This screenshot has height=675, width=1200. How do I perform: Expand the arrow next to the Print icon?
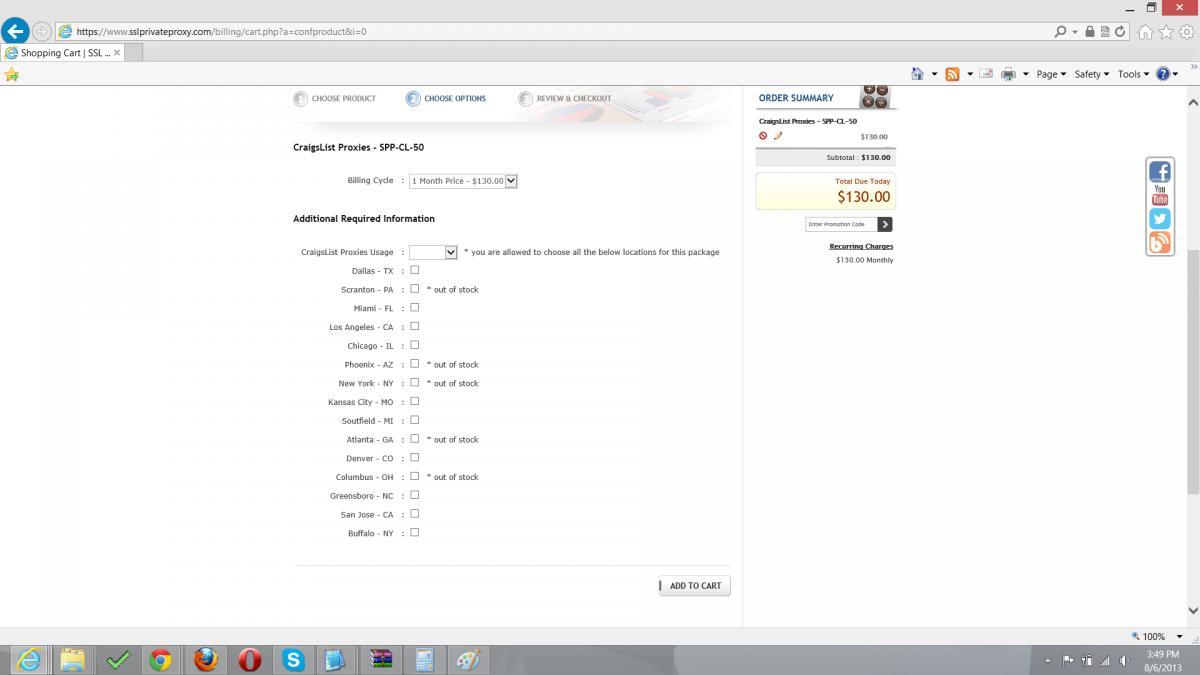1025,74
